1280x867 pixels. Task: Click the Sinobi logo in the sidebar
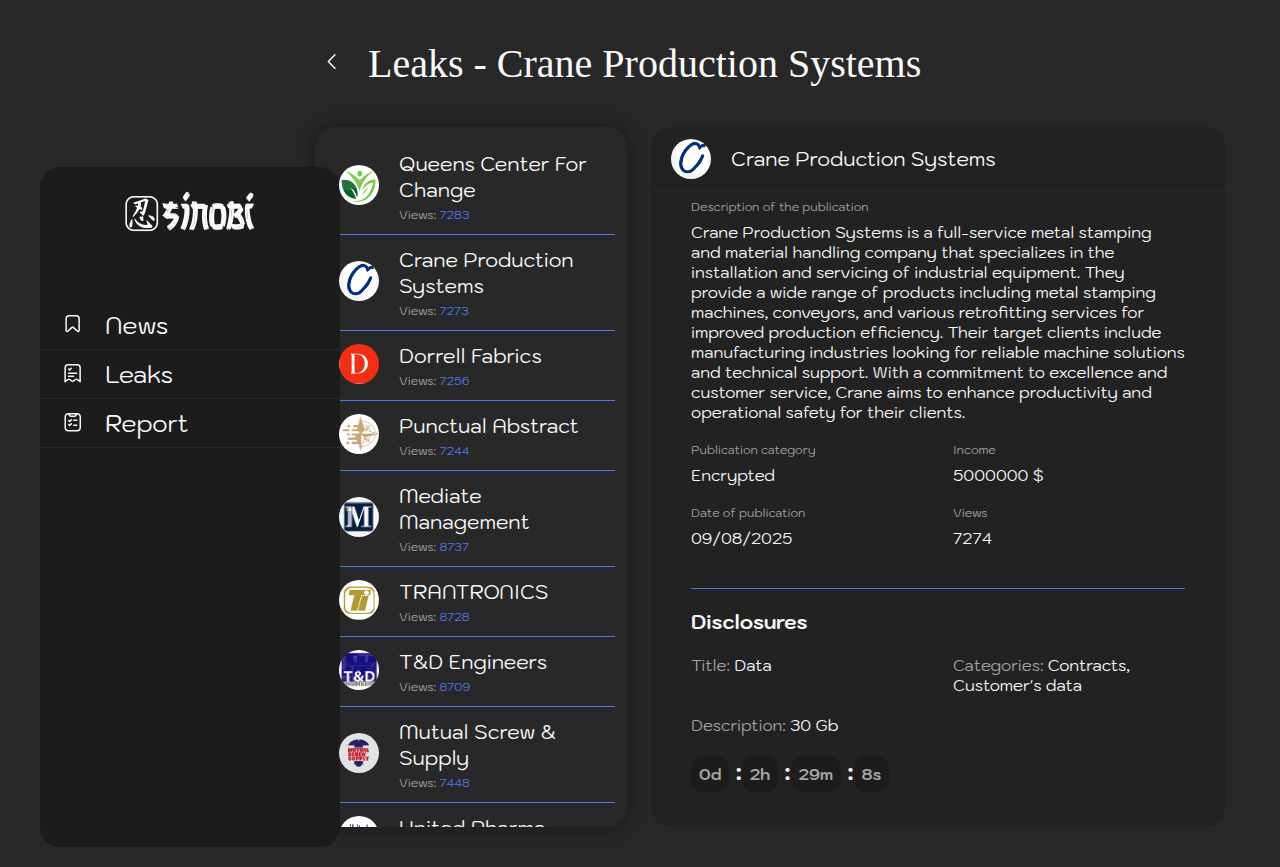[x=190, y=212]
